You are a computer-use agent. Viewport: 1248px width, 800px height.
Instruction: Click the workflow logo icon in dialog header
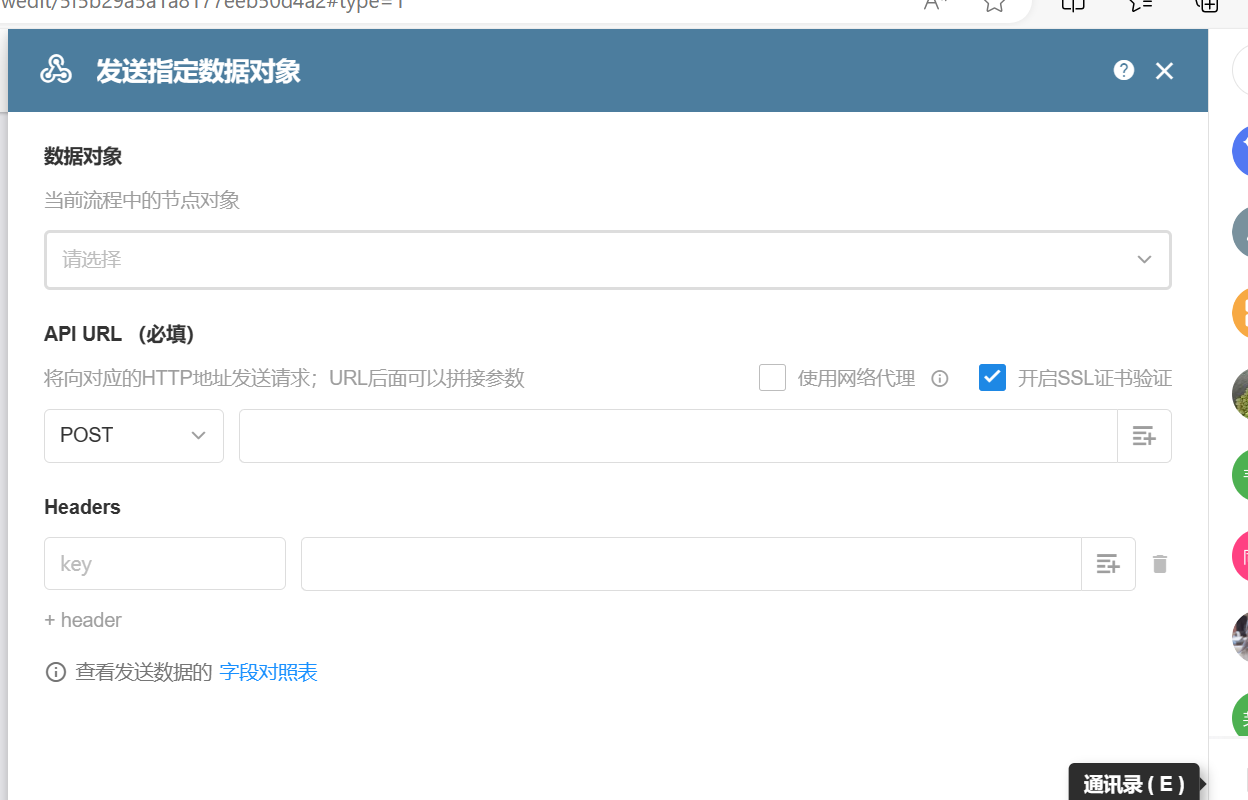(56, 70)
